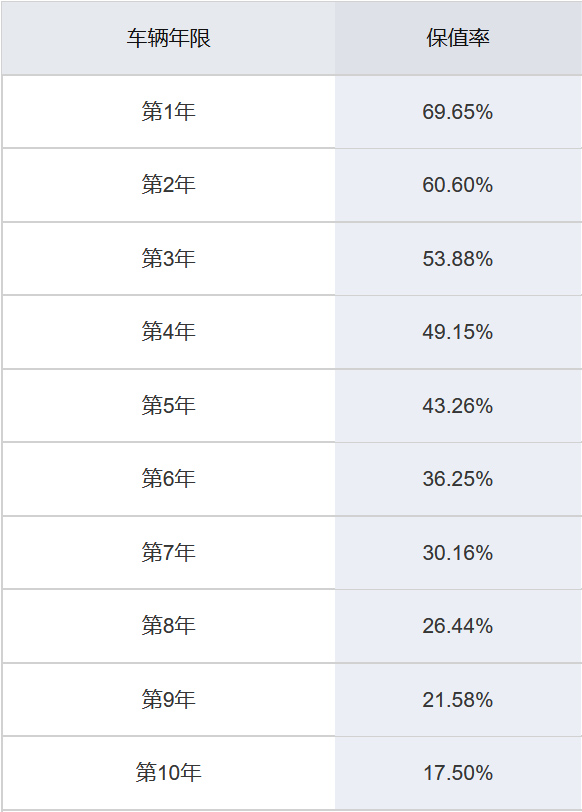This screenshot has height=812, width=582.
Task: Select the 第8年 row label
Action: 168,626
